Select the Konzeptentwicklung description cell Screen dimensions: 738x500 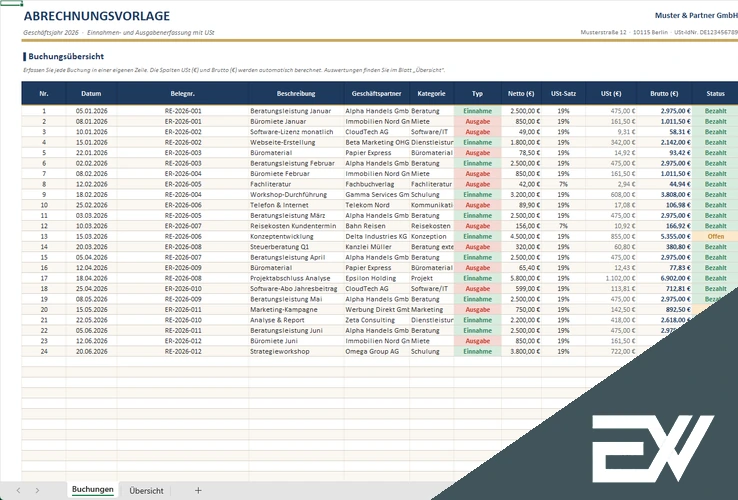pyautogui.click(x=296, y=236)
